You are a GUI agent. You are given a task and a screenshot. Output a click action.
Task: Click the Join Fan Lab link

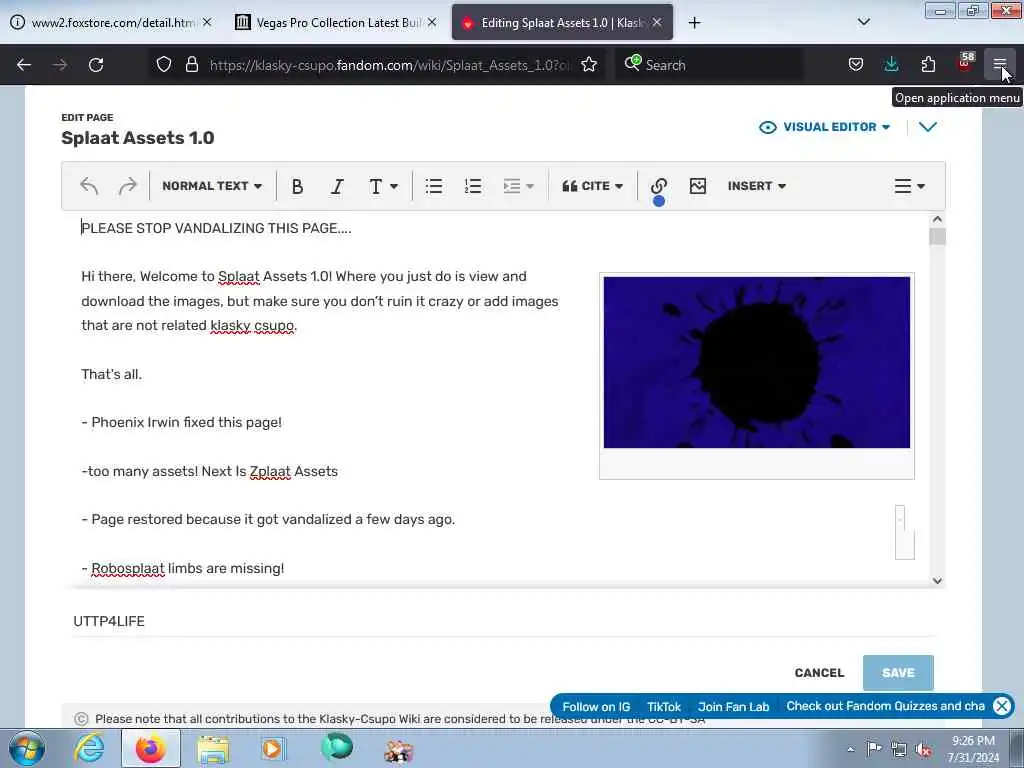(733, 707)
